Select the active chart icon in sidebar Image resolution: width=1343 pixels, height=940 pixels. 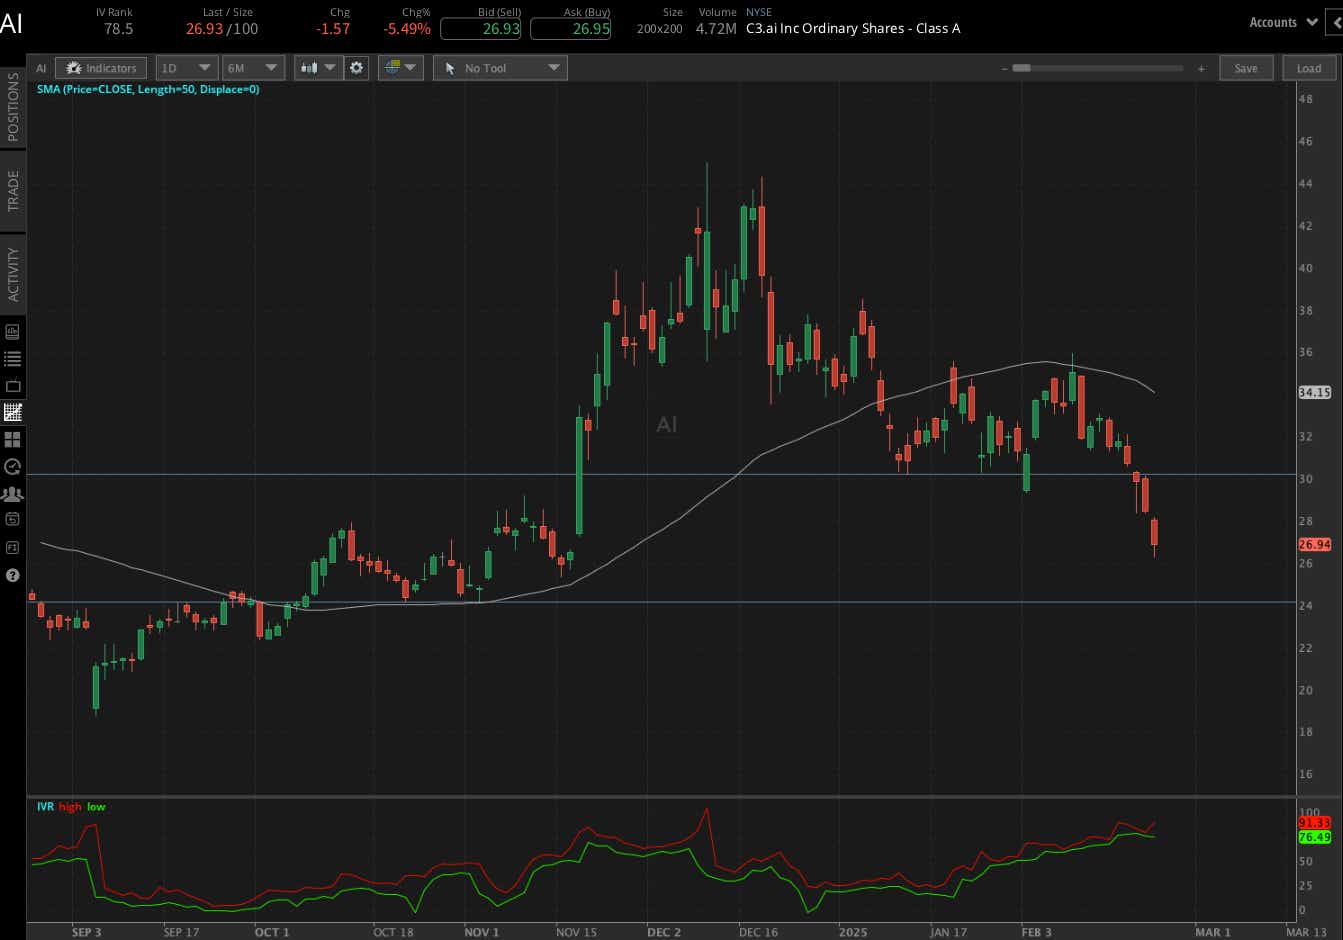13,412
